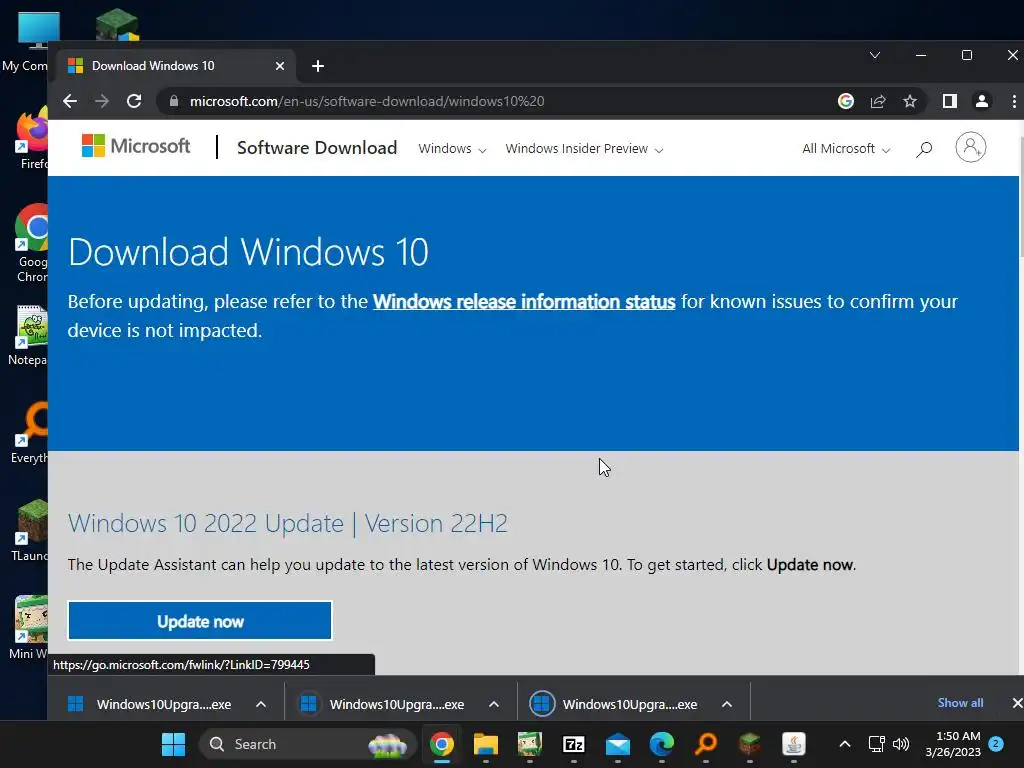Open Microsoft Edge from taskbar
Image resolution: width=1024 pixels, height=768 pixels.
tap(662, 744)
